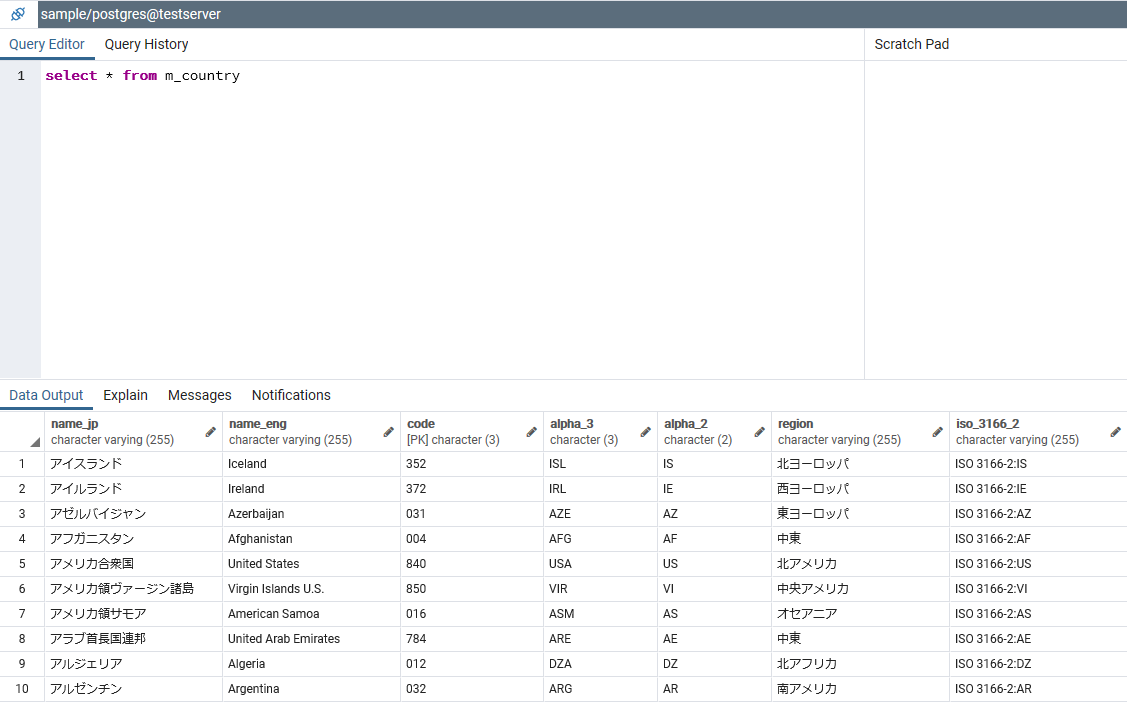Open the Explain tab
Image resolution: width=1127 pixels, height=702 pixels.
pyautogui.click(x=125, y=395)
